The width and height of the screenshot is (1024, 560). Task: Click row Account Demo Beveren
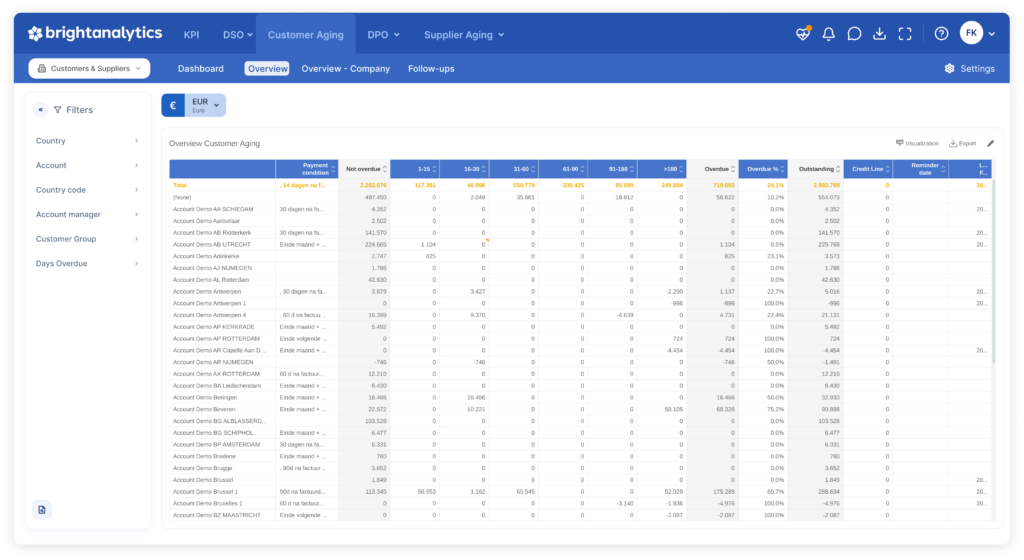(x=580, y=409)
